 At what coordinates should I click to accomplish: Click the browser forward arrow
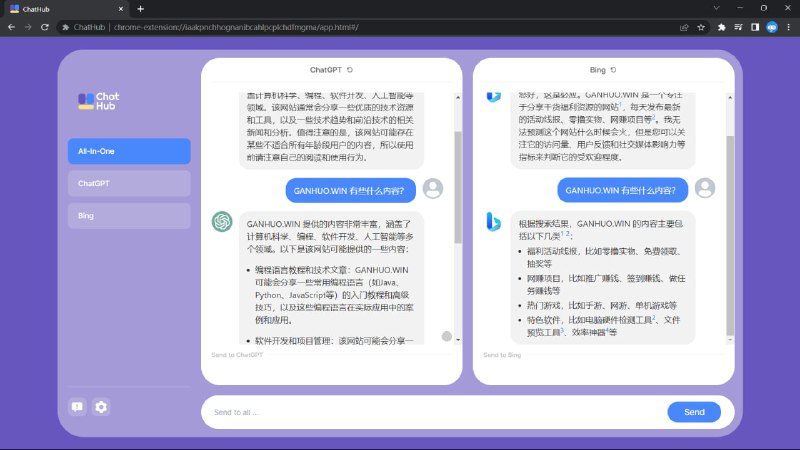coord(28,27)
